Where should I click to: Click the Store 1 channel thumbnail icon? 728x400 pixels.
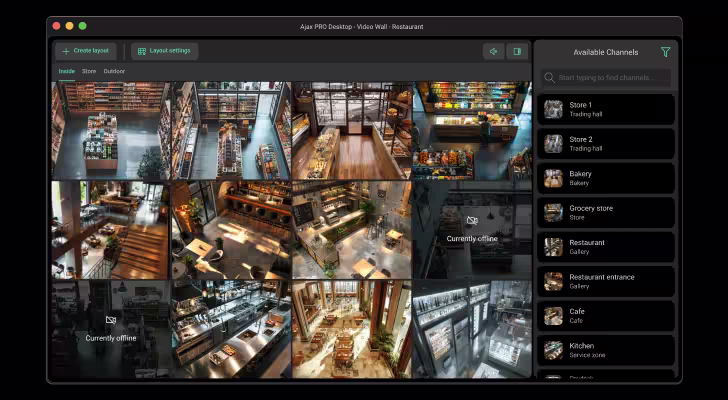(553, 110)
